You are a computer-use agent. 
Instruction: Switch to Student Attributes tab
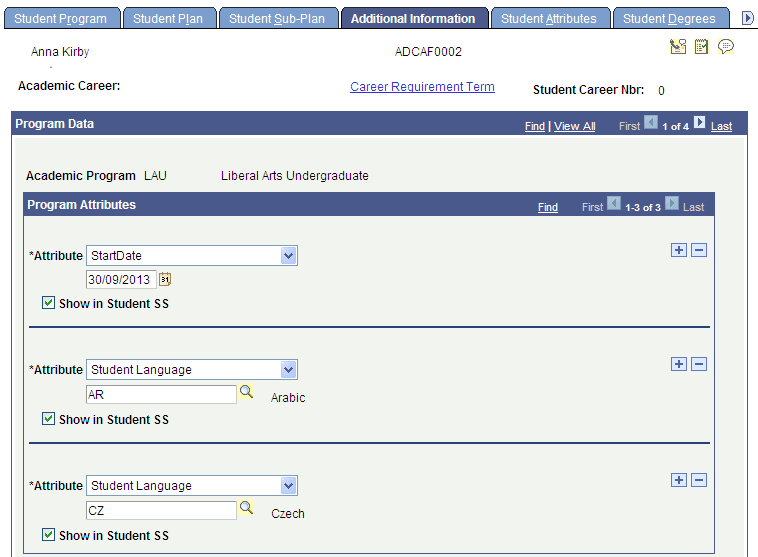[x=549, y=18]
